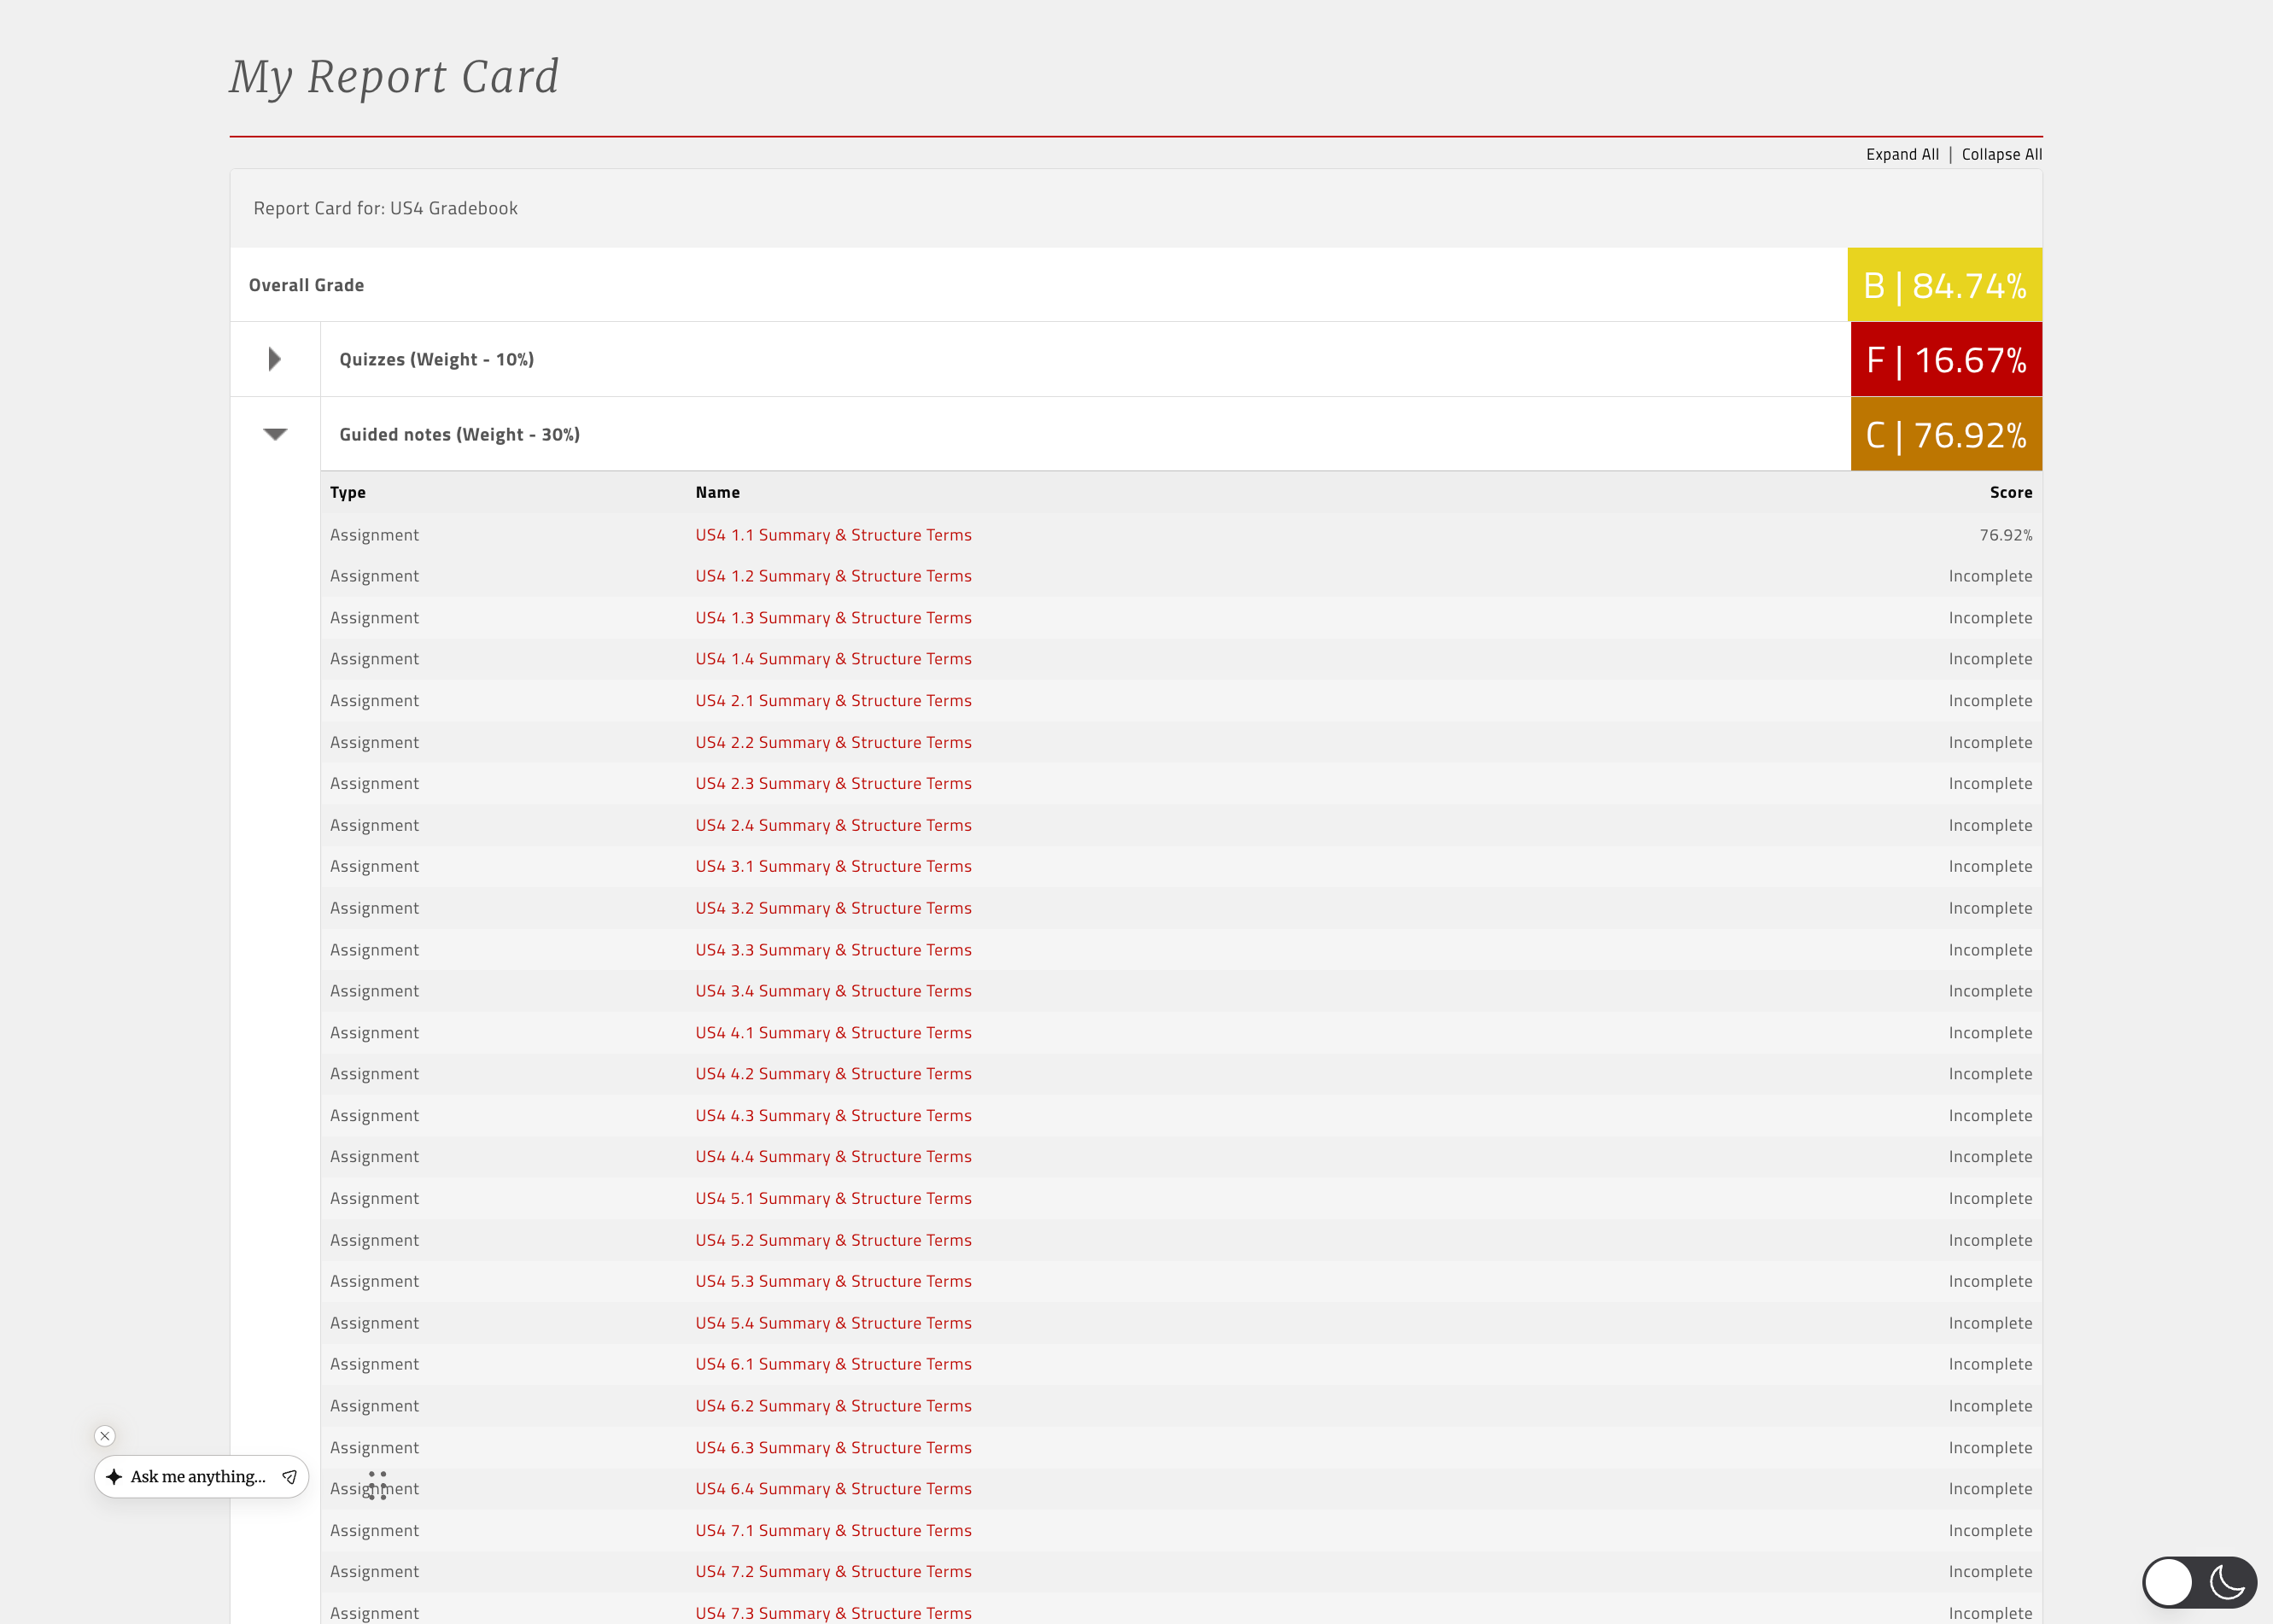Click the Overall Grade label

(306, 285)
